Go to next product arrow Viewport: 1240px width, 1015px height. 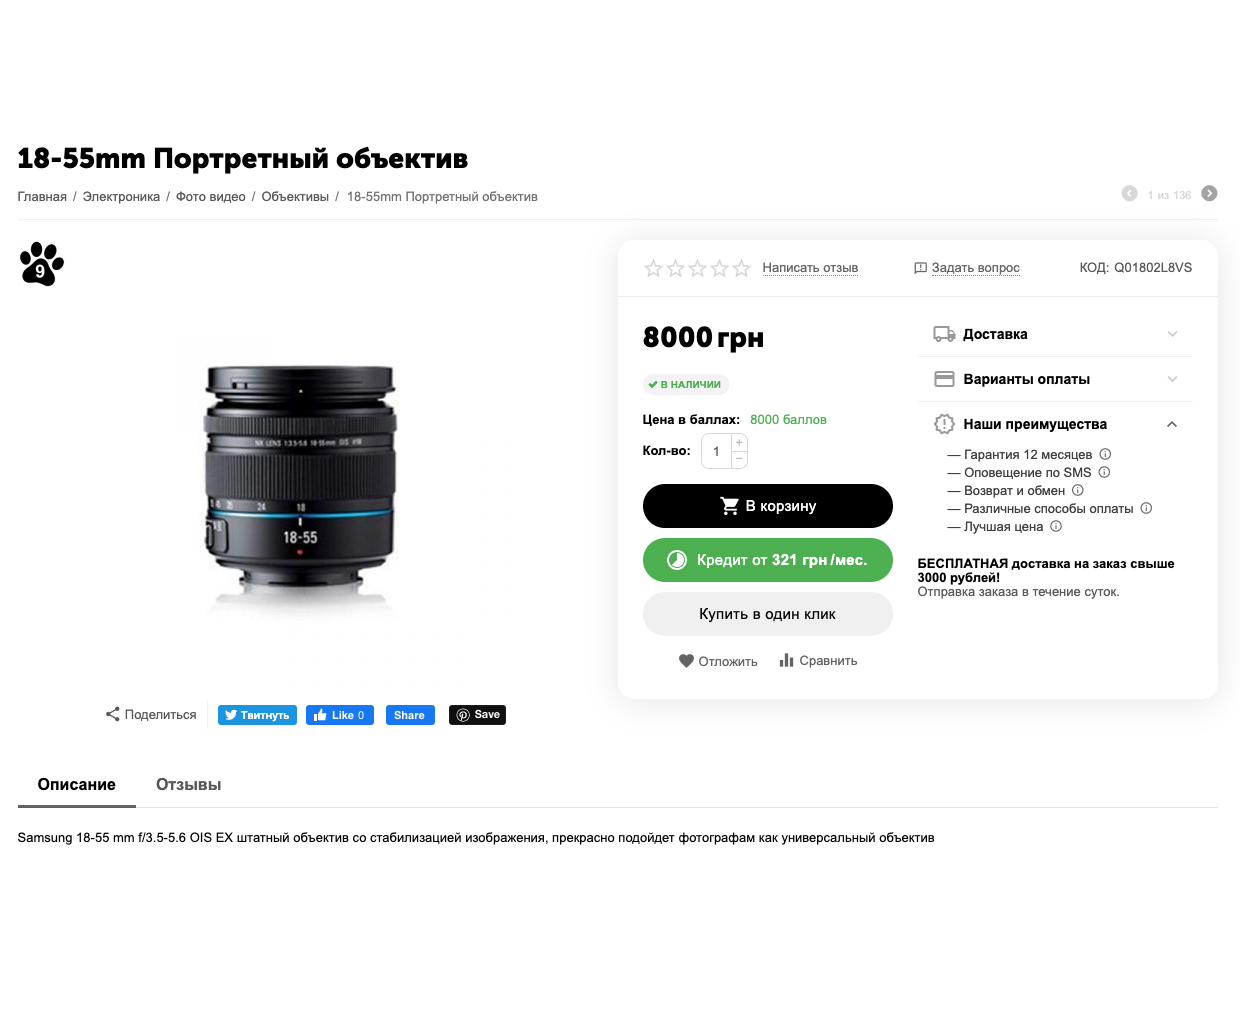1209,194
